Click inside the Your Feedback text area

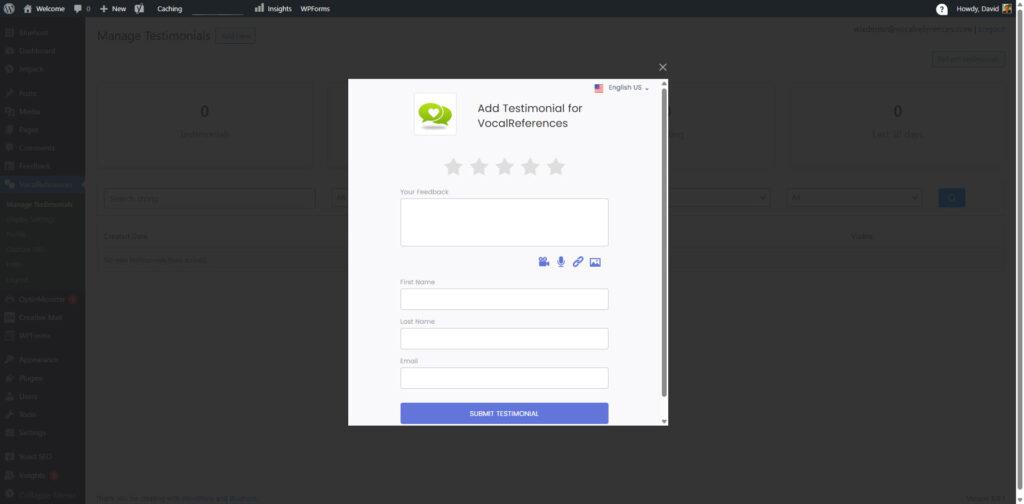click(504, 222)
